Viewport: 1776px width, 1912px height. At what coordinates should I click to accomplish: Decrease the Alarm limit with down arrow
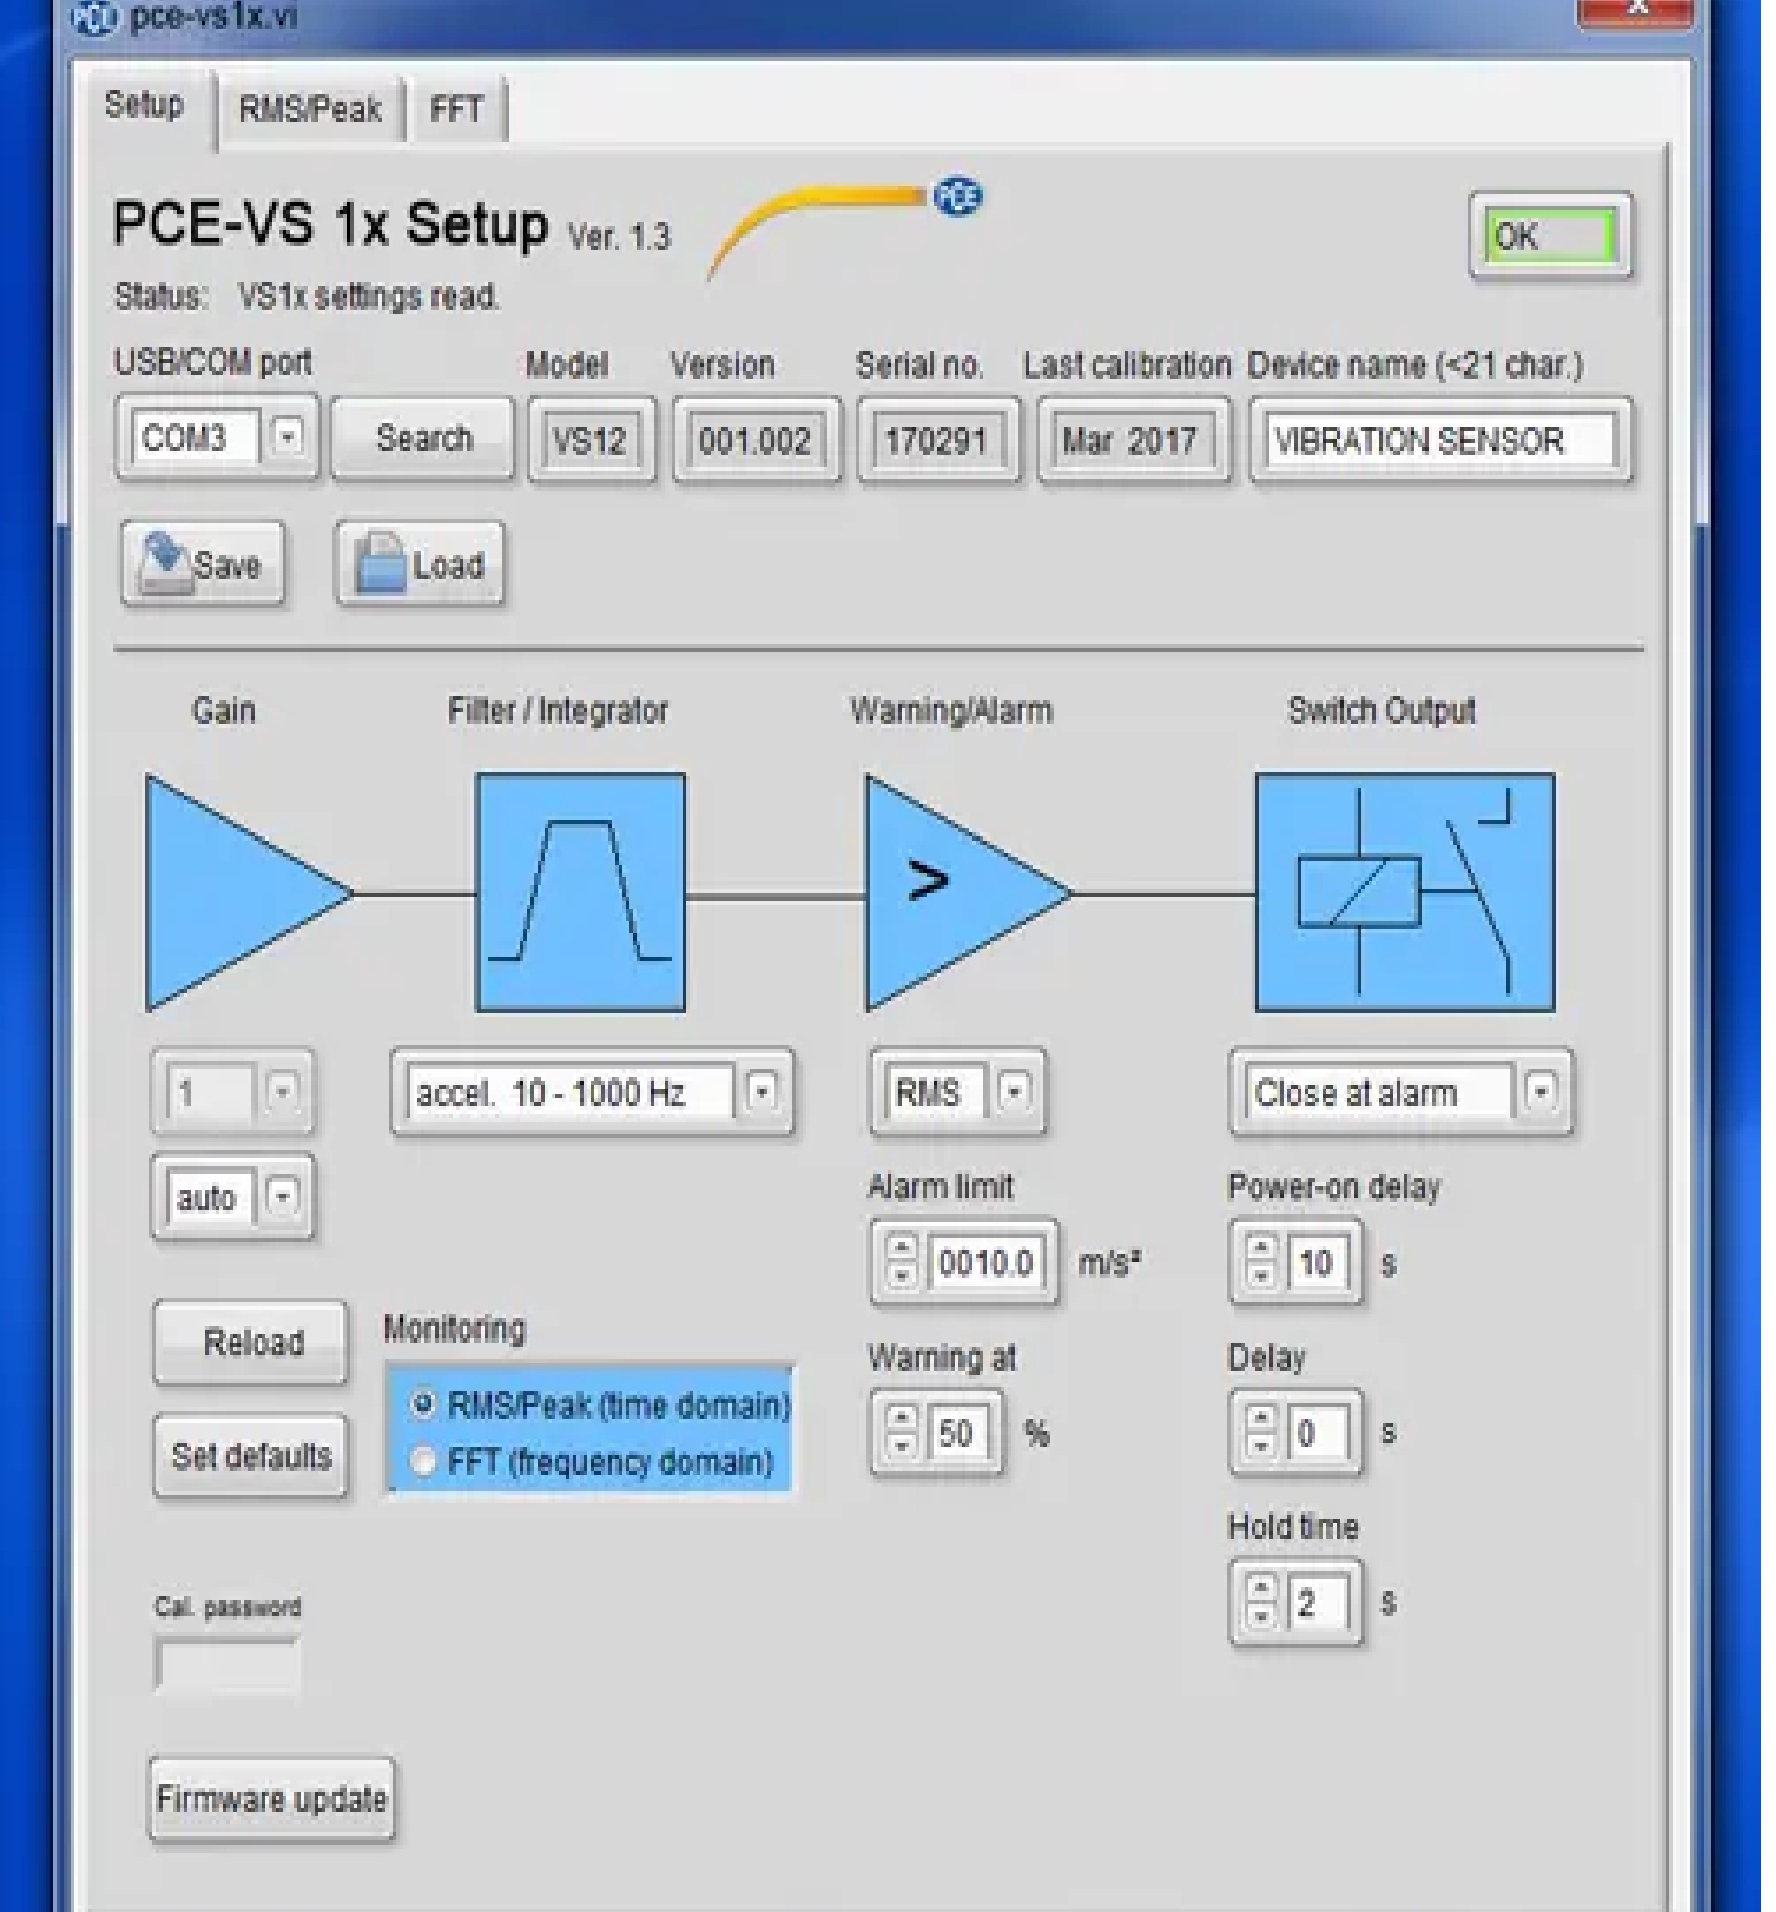(x=901, y=1275)
